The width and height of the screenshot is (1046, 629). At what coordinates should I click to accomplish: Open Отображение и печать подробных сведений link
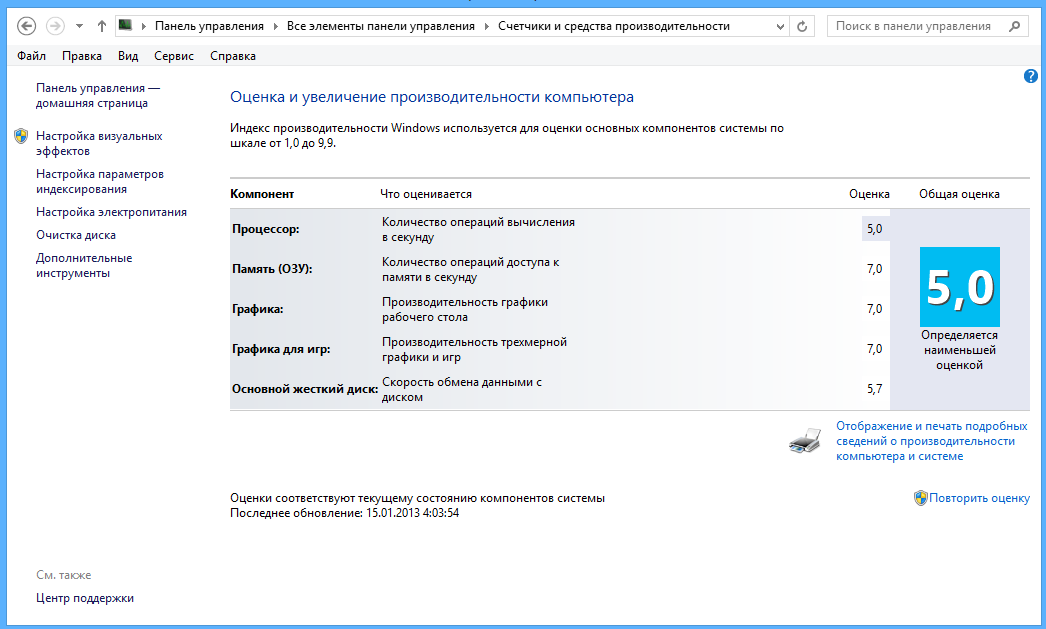pyautogui.click(x=932, y=441)
